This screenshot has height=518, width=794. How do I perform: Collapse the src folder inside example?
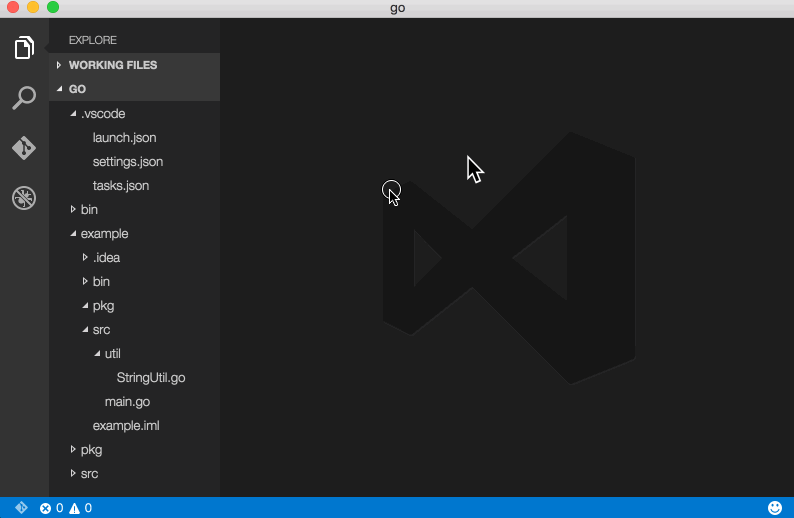click(x=85, y=329)
